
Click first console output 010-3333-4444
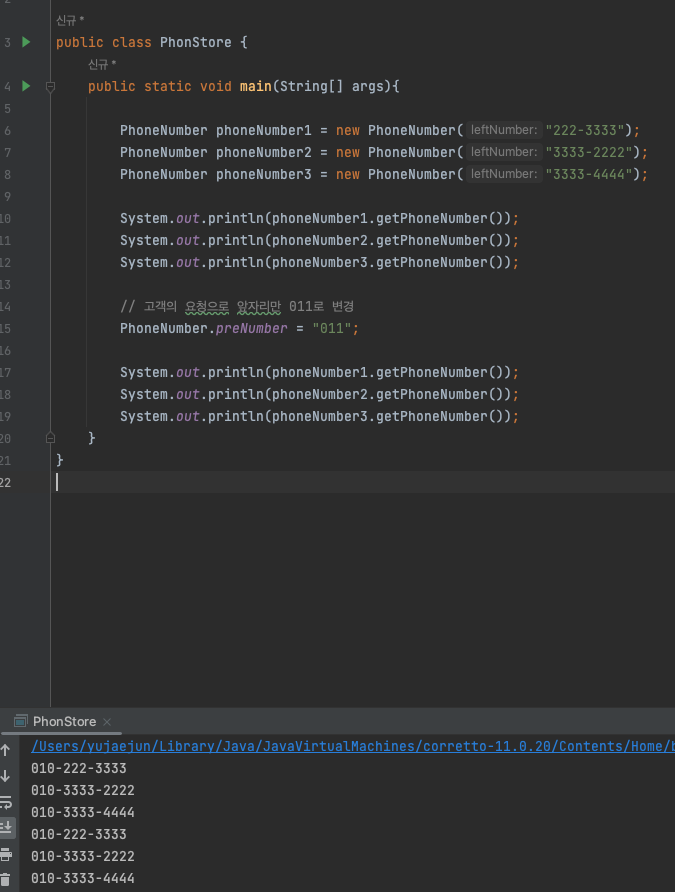click(83, 812)
